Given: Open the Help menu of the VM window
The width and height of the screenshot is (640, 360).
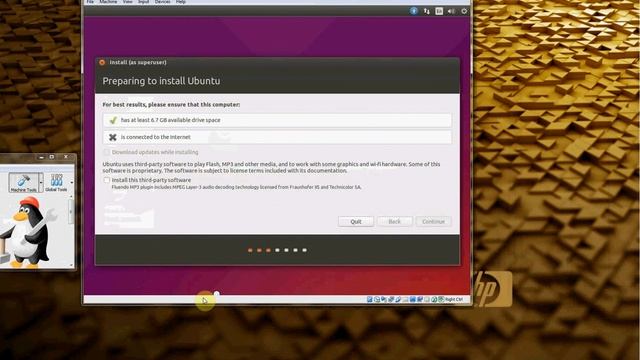Looking at the screenshot, I should pyautogui.click(x=181, y=2).
